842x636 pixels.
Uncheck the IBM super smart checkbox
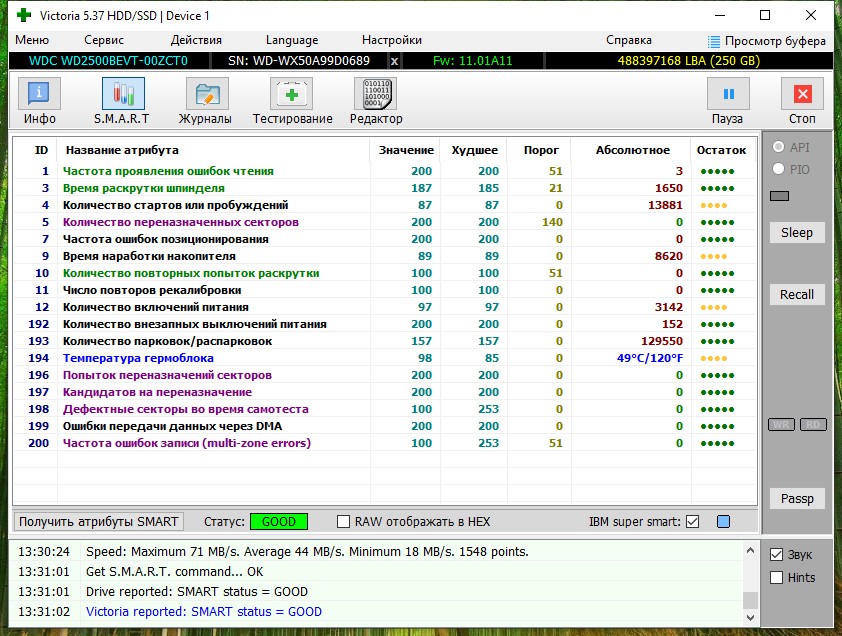point(693,522)
